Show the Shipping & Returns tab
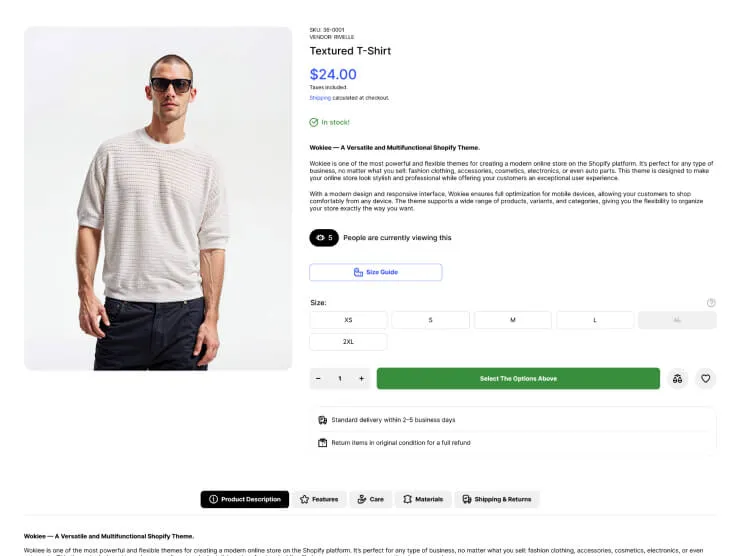 point(496,499)
